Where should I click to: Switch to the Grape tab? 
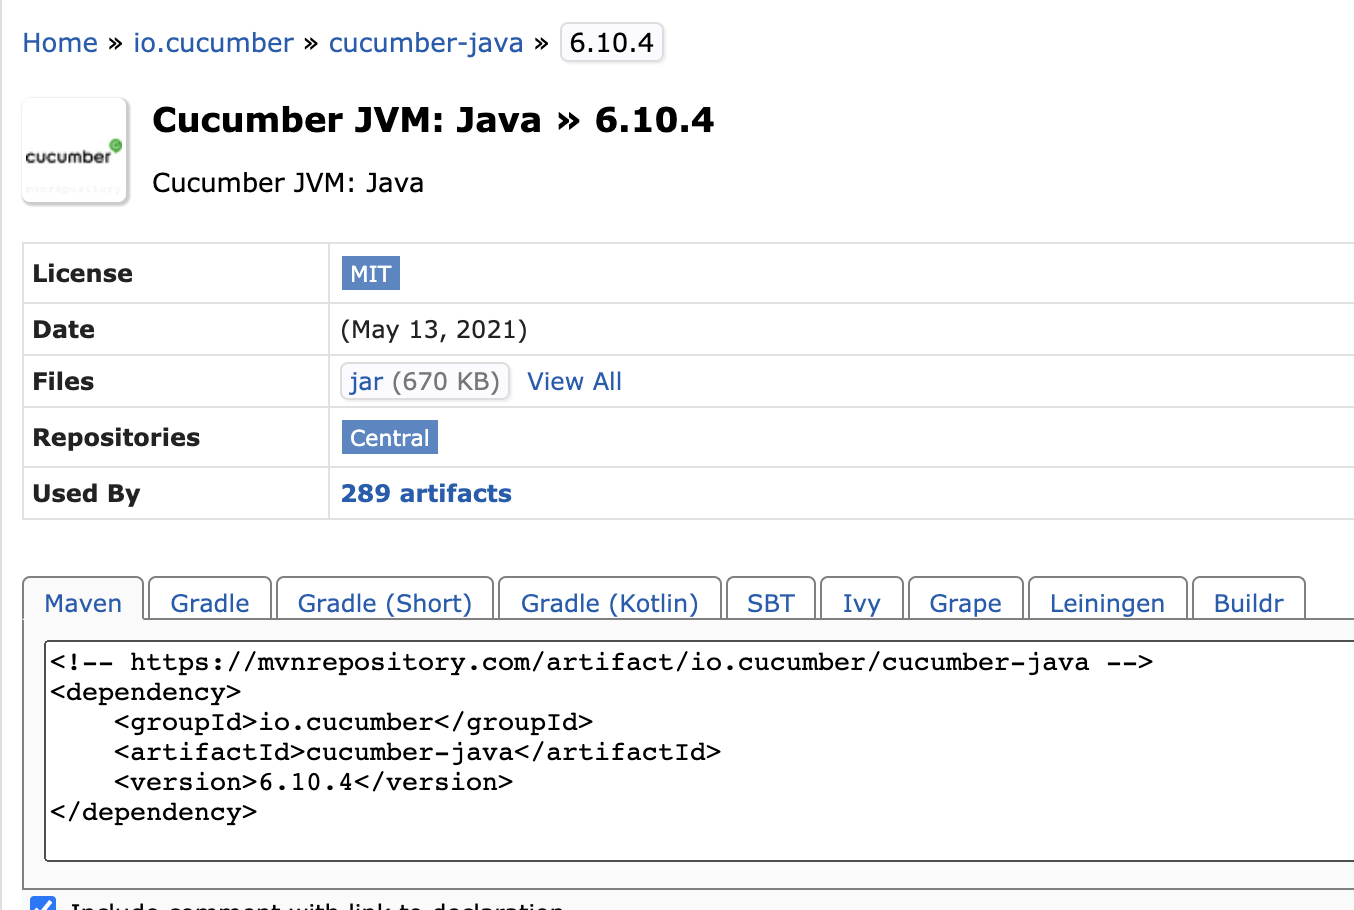tap(965, 602)
